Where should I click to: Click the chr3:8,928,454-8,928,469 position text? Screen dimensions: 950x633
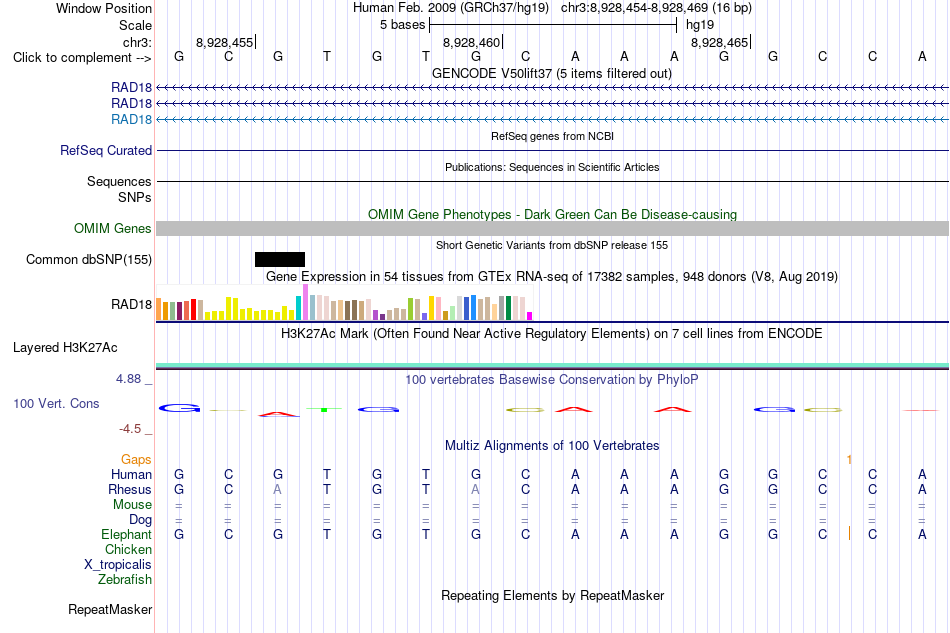656,8
